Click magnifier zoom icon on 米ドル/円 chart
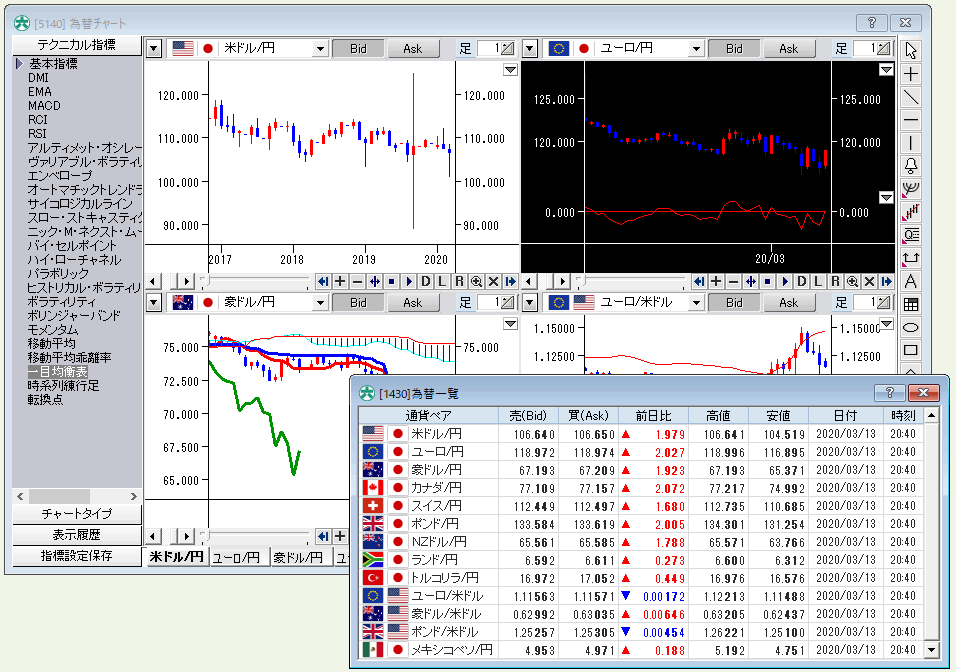Viewport: 956px width, 672px height. point(477,281)
